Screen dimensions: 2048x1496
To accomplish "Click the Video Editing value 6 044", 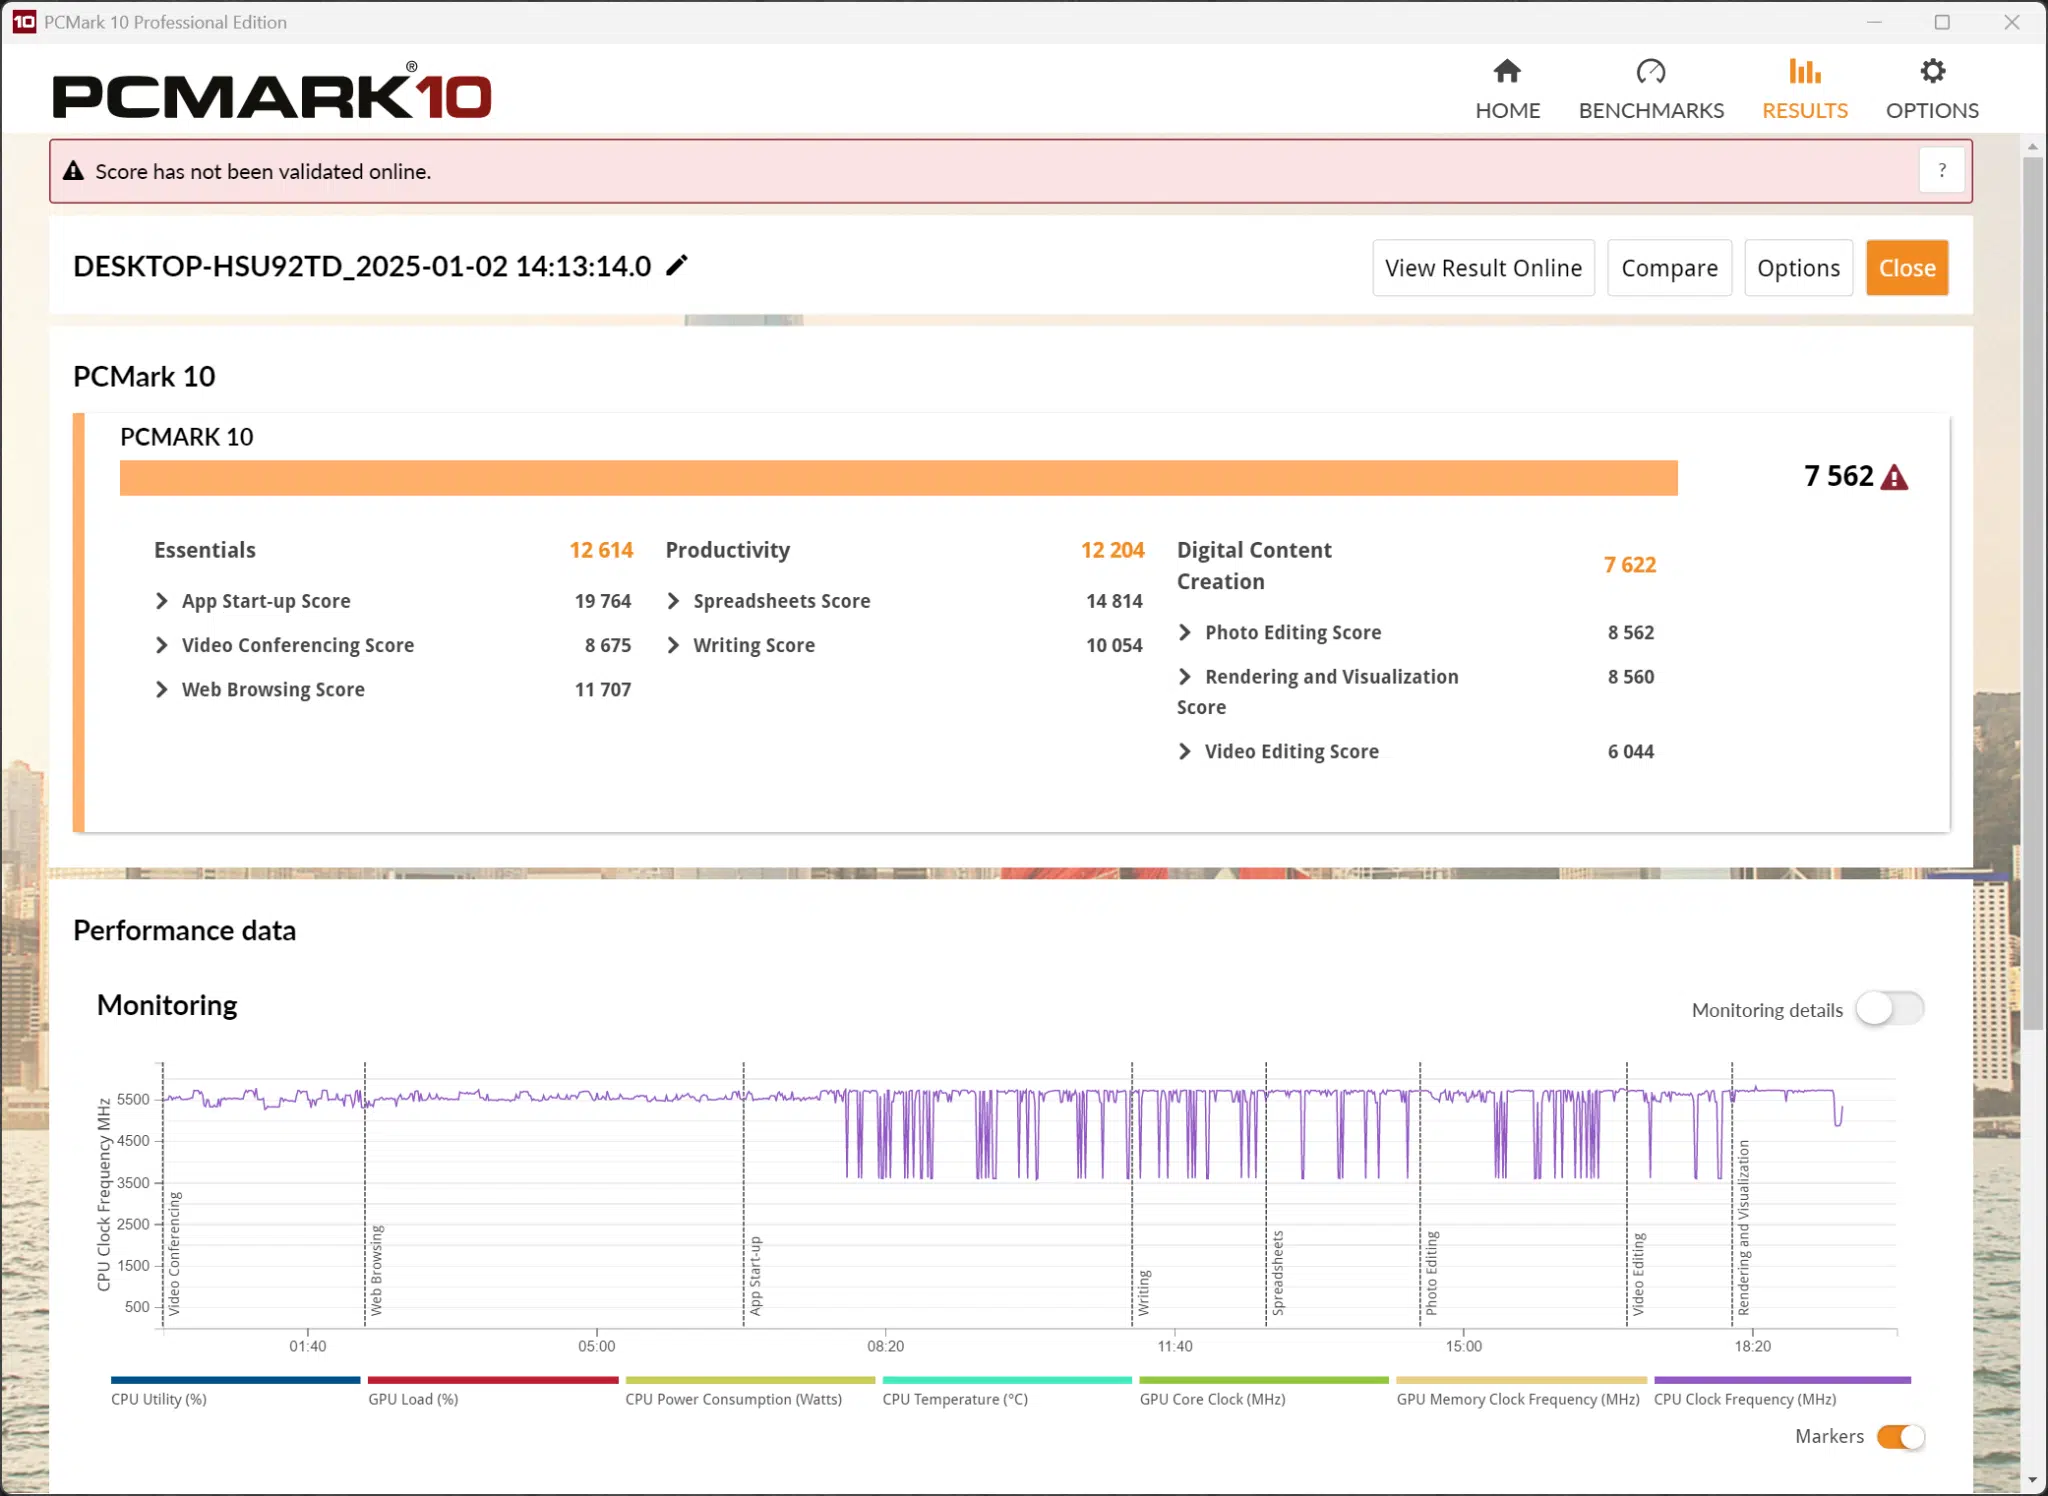I will point(1630,751).
